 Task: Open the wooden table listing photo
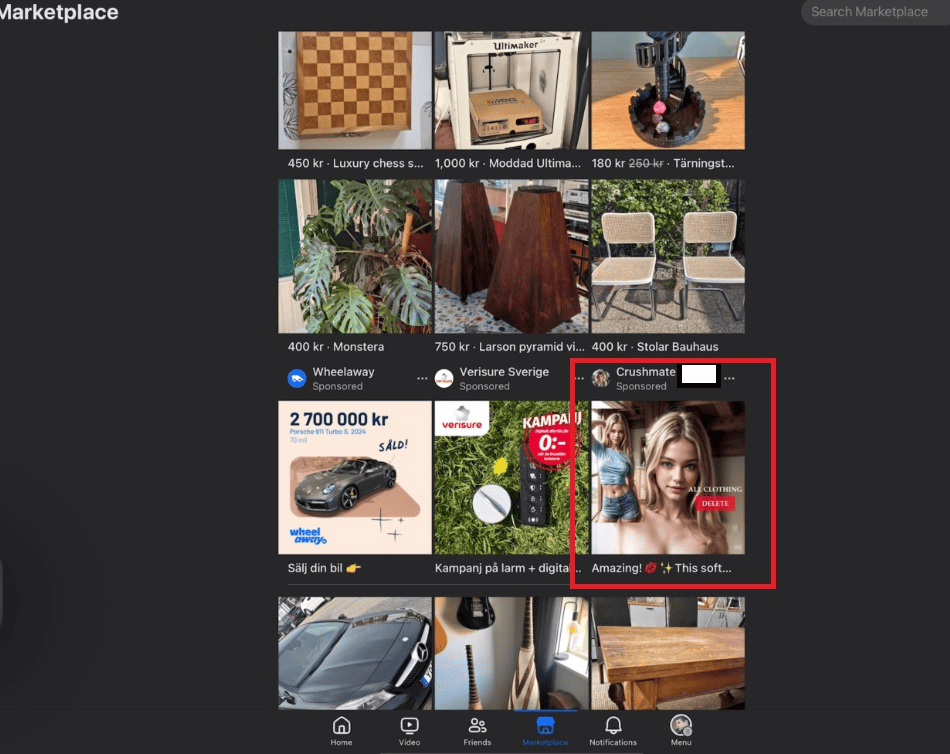(x=668, y=653)
